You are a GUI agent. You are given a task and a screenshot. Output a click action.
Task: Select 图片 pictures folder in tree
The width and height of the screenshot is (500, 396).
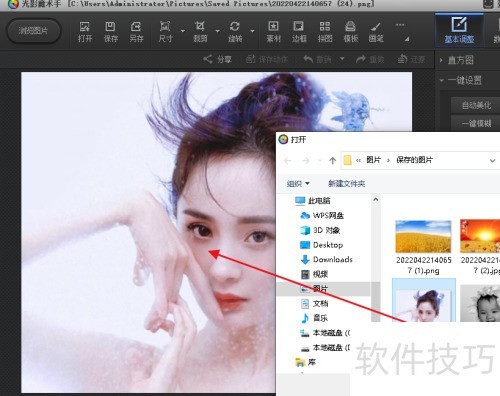pos(314,289)
